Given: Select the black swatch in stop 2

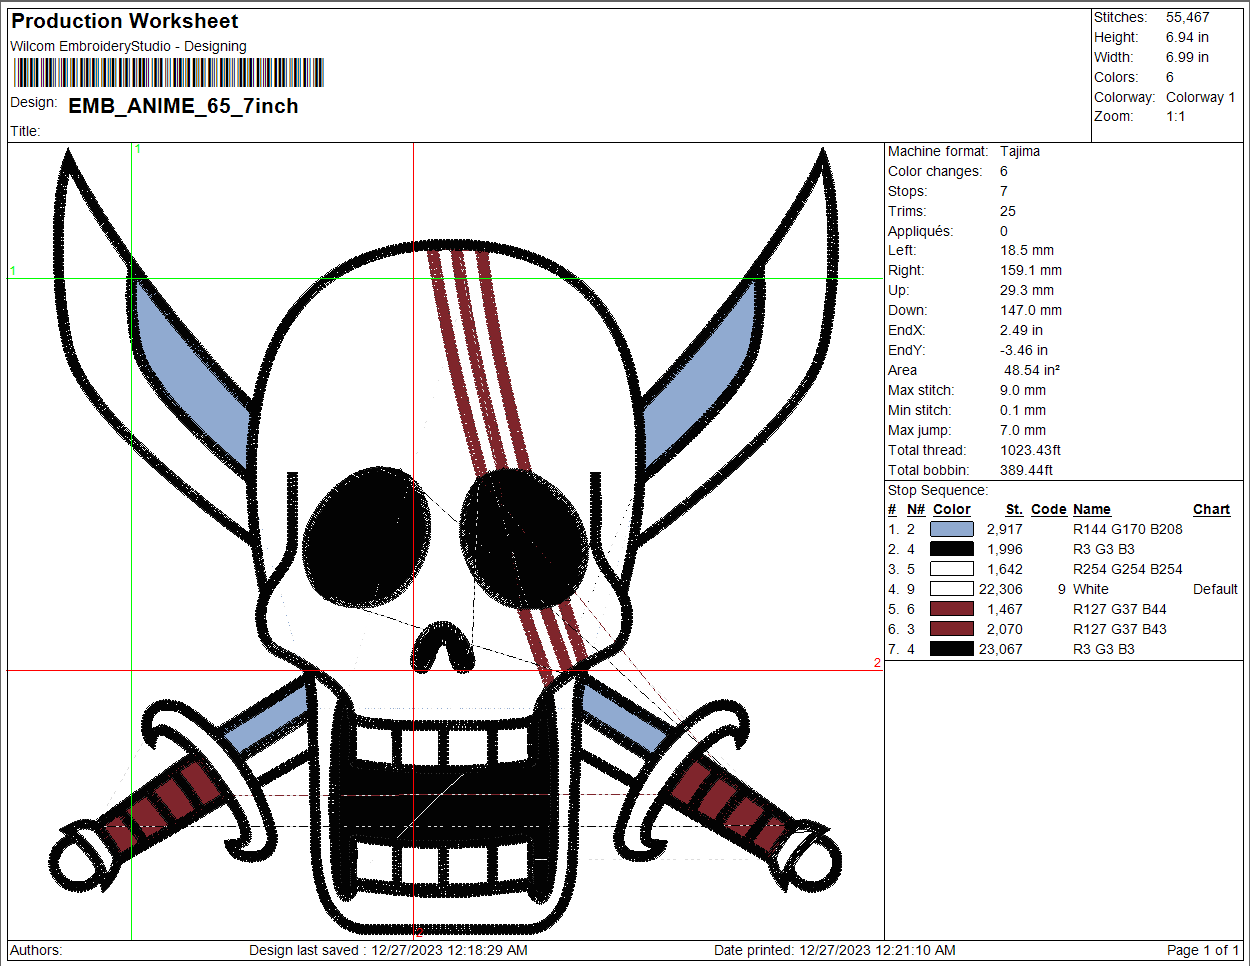Looking at the screenshot, I should (951, 549).
